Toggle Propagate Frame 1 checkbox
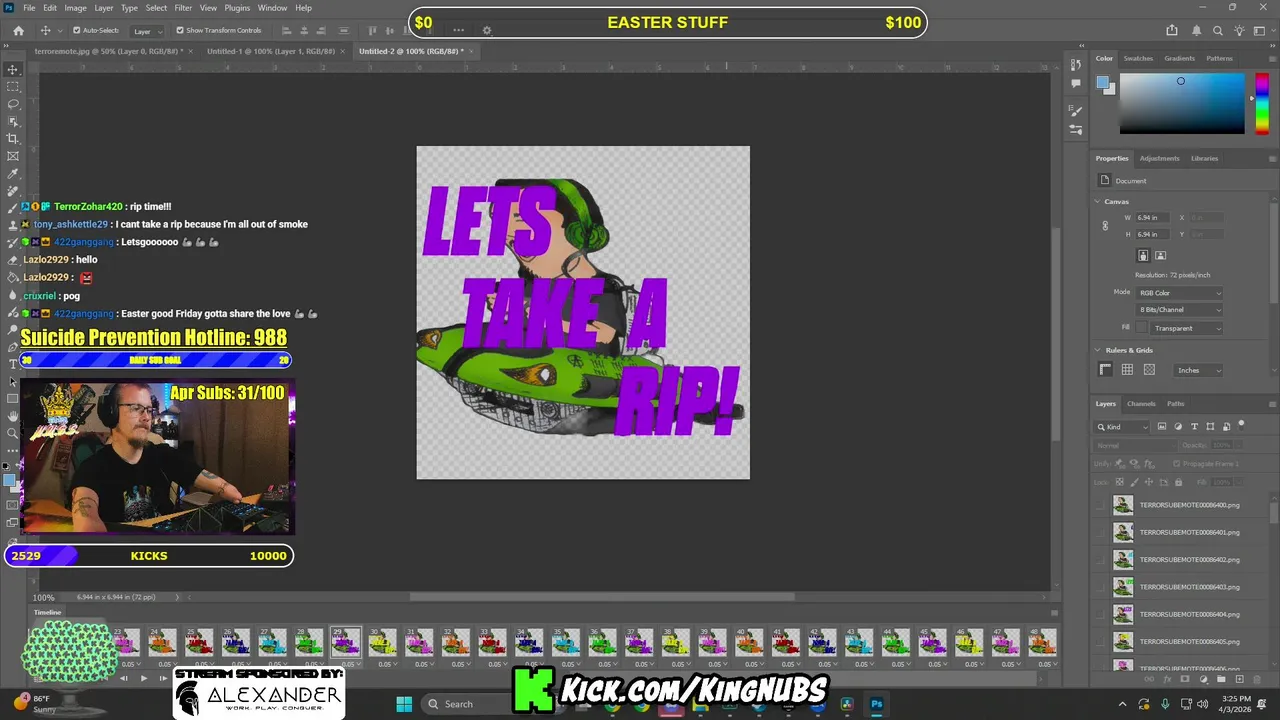 [x=1176, y=464]
